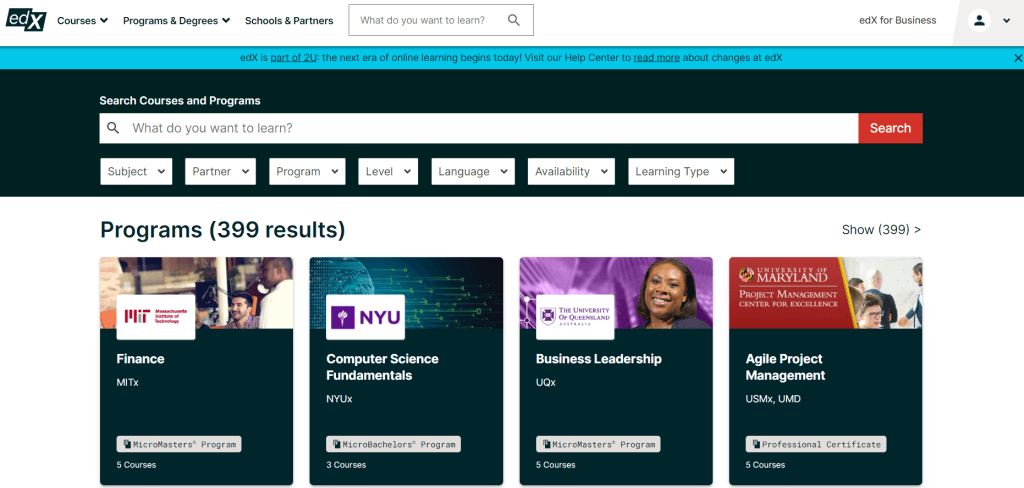This screenshot has height=488, width=1024.
Task: Click the red Search button
Action: point(890,128)
